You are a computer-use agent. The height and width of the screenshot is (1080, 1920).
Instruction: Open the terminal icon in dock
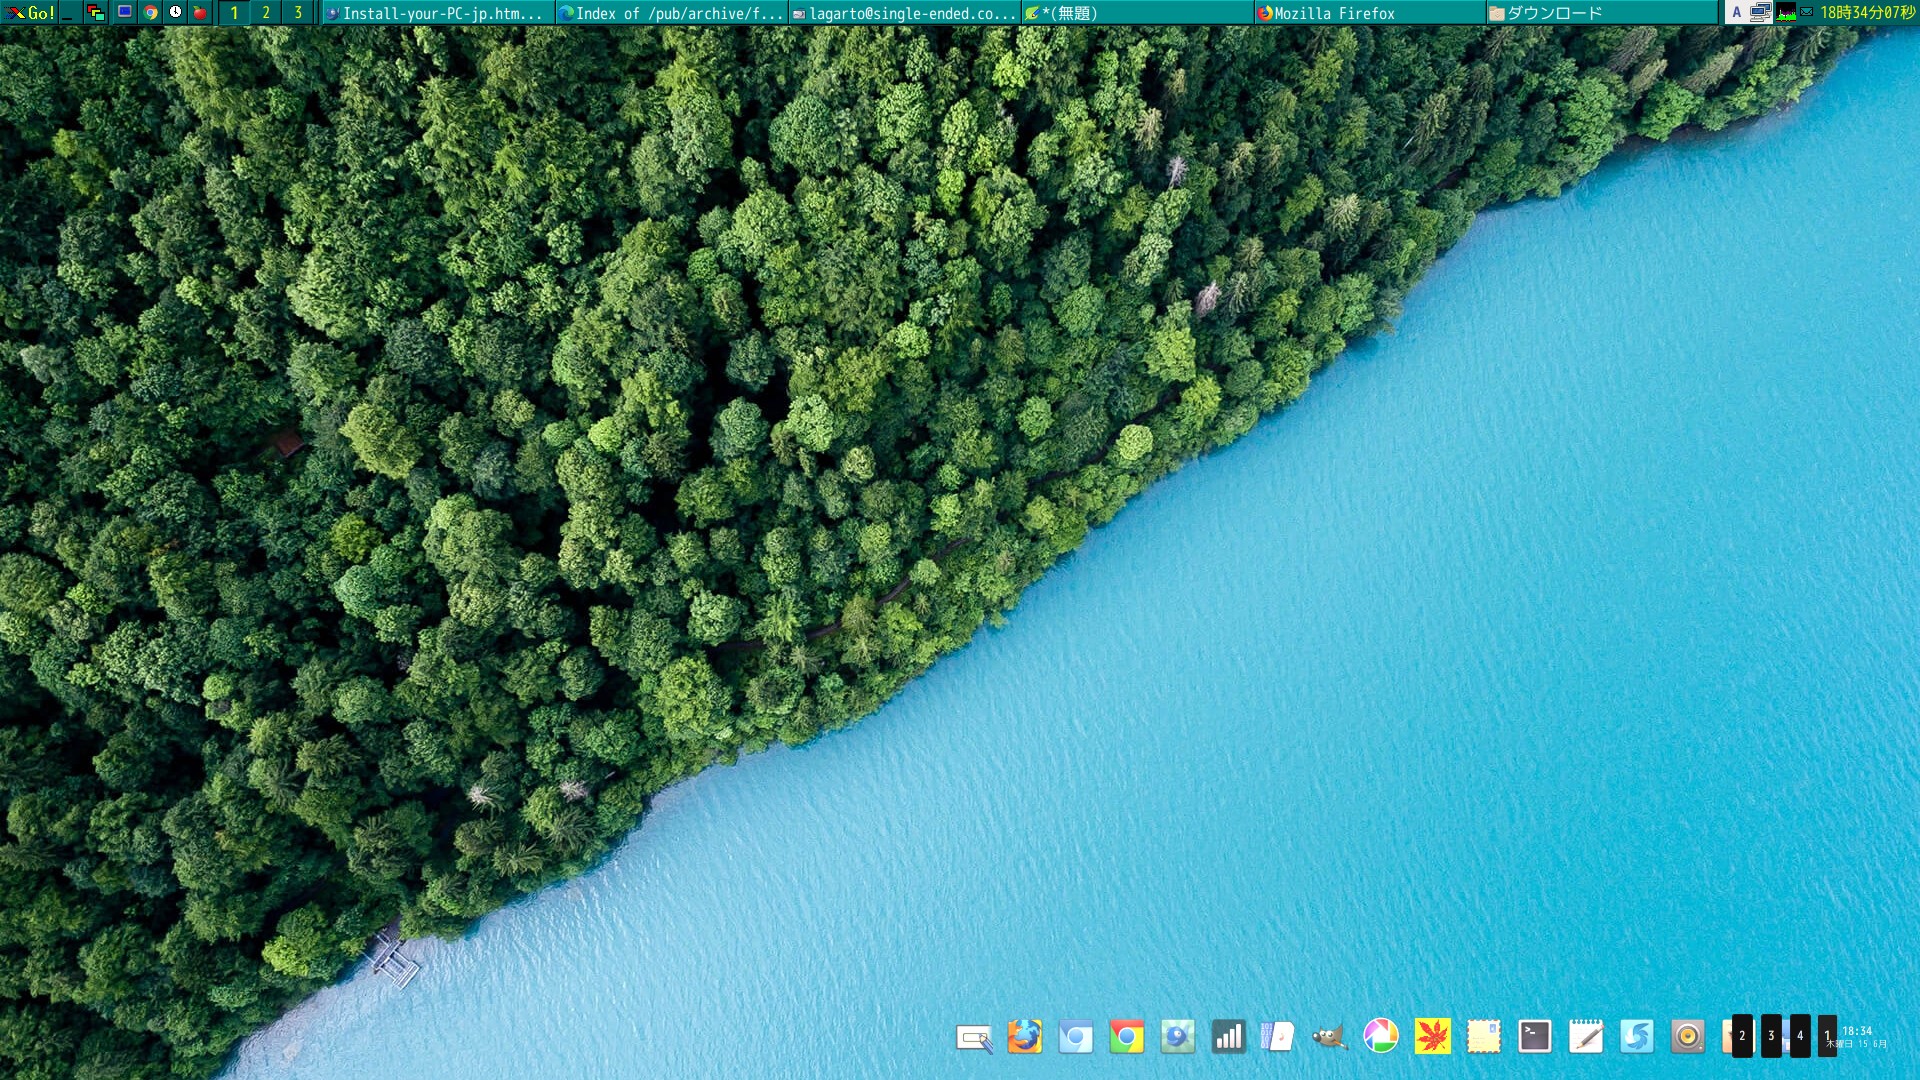[1534, 1037]
